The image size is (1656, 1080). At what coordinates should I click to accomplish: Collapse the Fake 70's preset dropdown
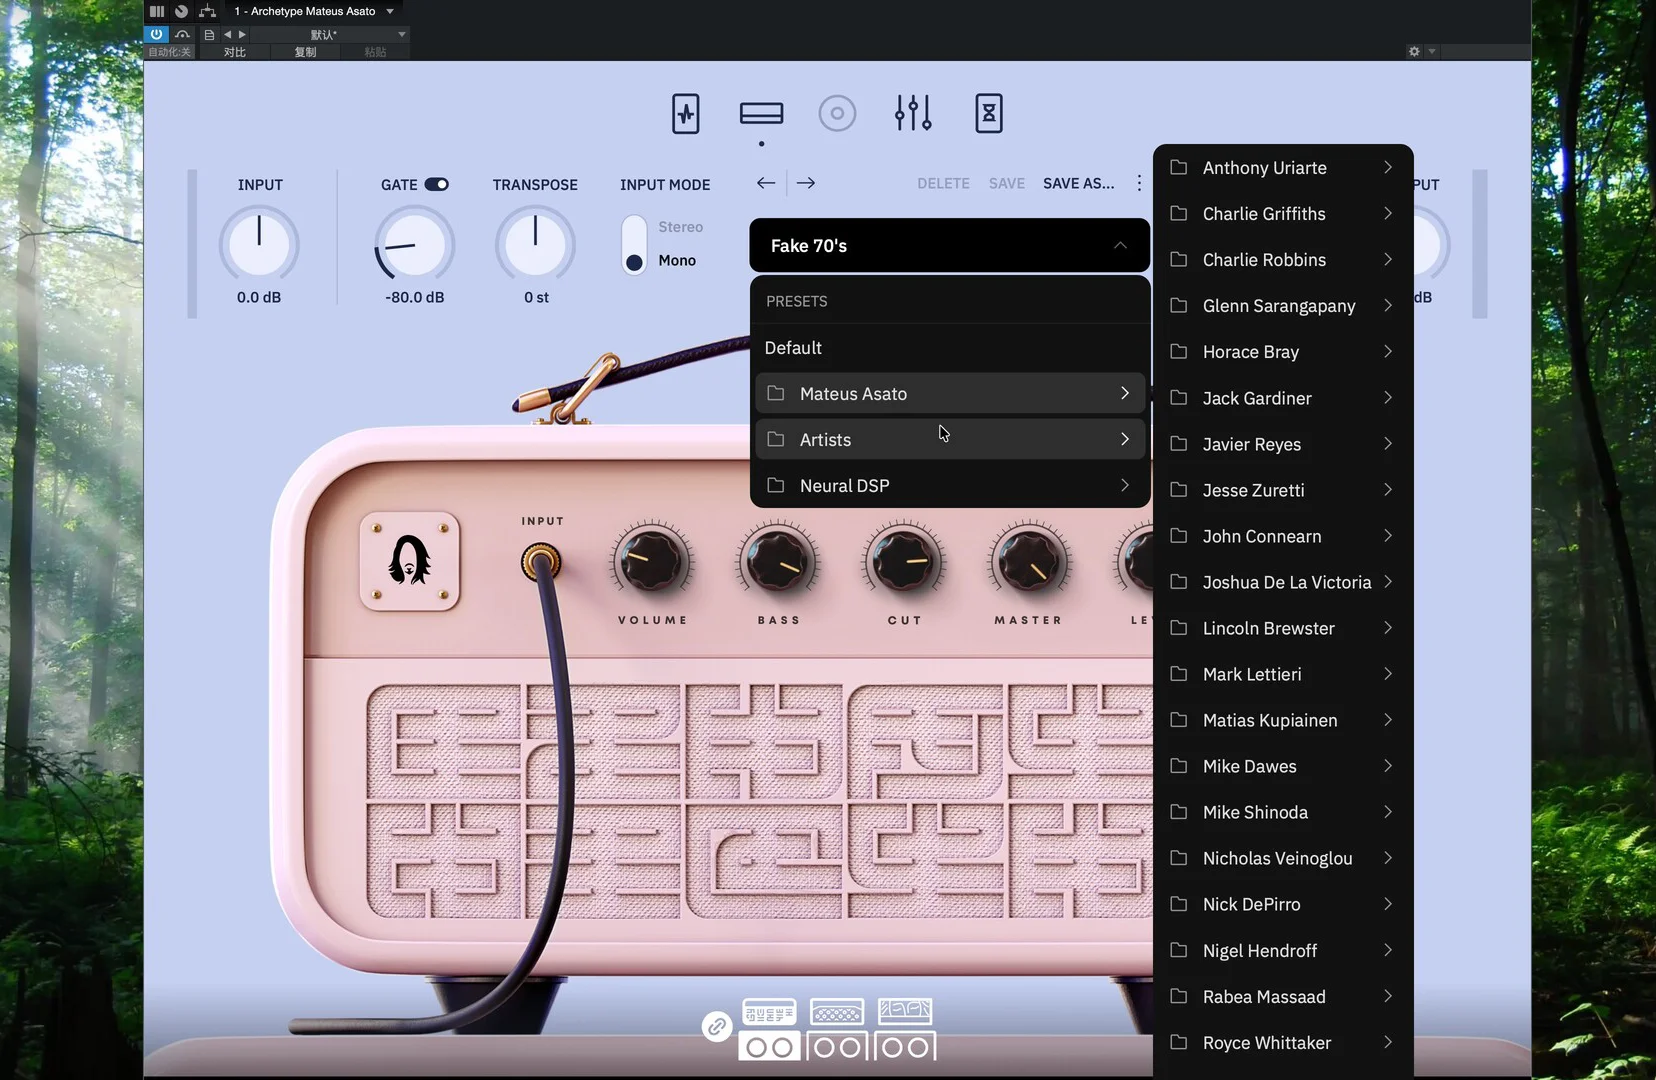coord(1120,246)
